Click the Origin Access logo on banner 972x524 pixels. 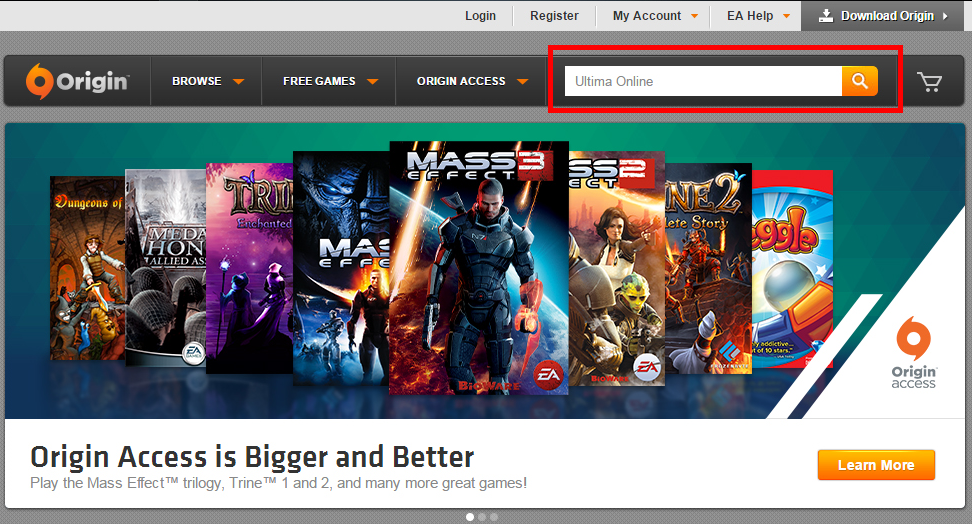pos(913,353)
